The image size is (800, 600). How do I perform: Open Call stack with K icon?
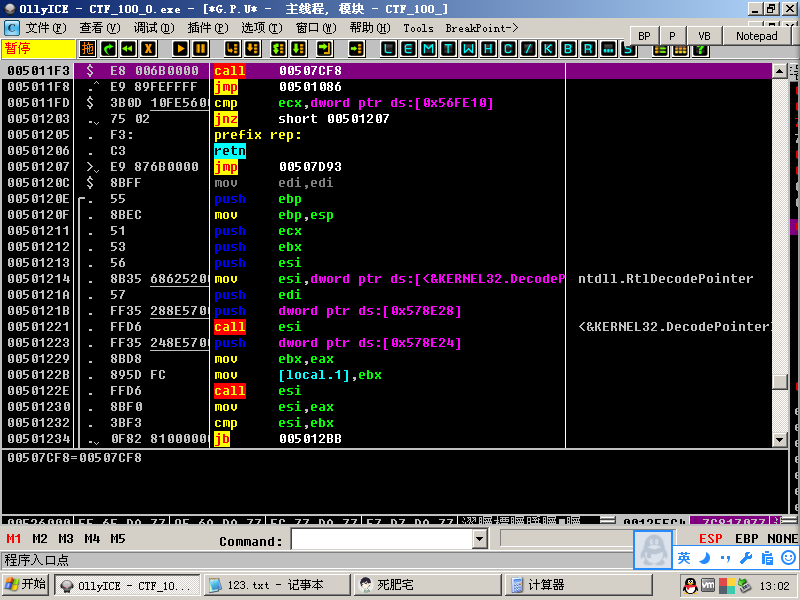click(x=548, y=48)
